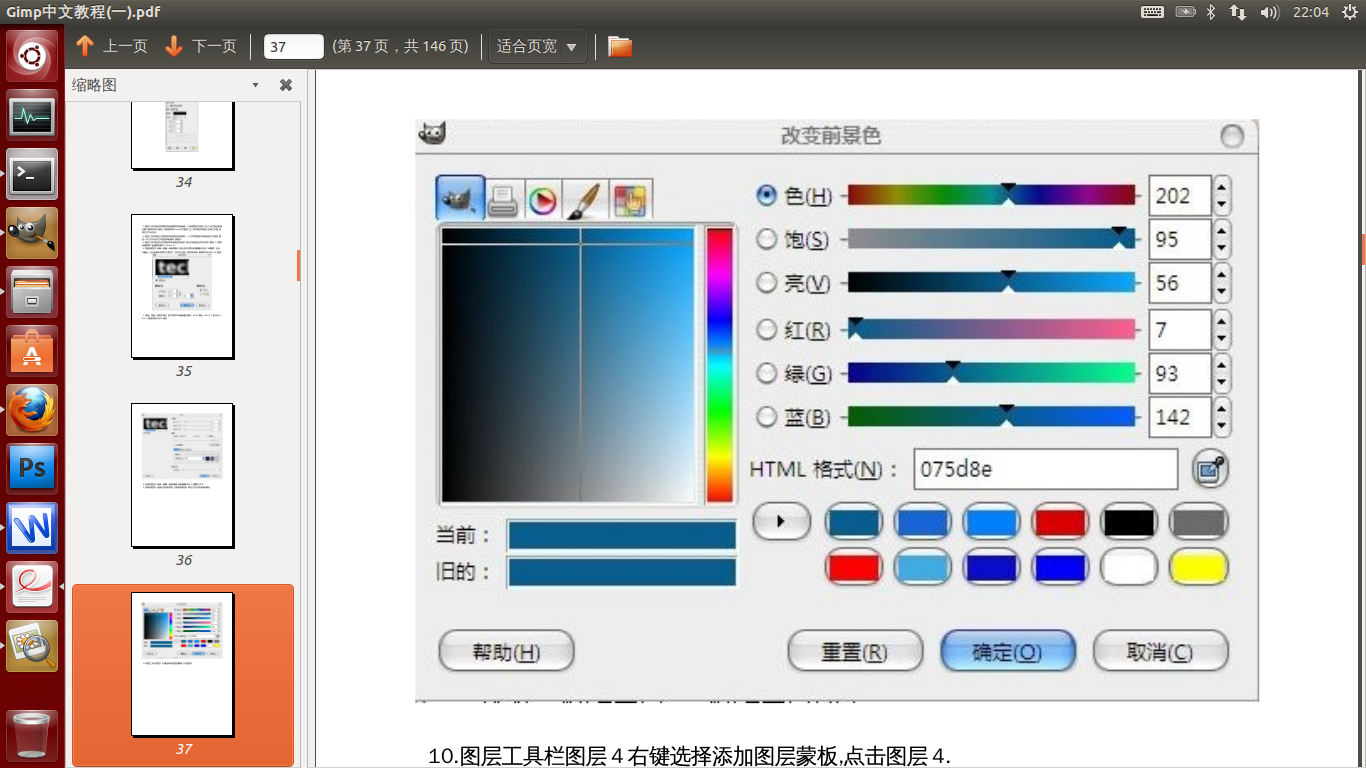Click the blue (B) slider bar

click(x=992, y=416)
